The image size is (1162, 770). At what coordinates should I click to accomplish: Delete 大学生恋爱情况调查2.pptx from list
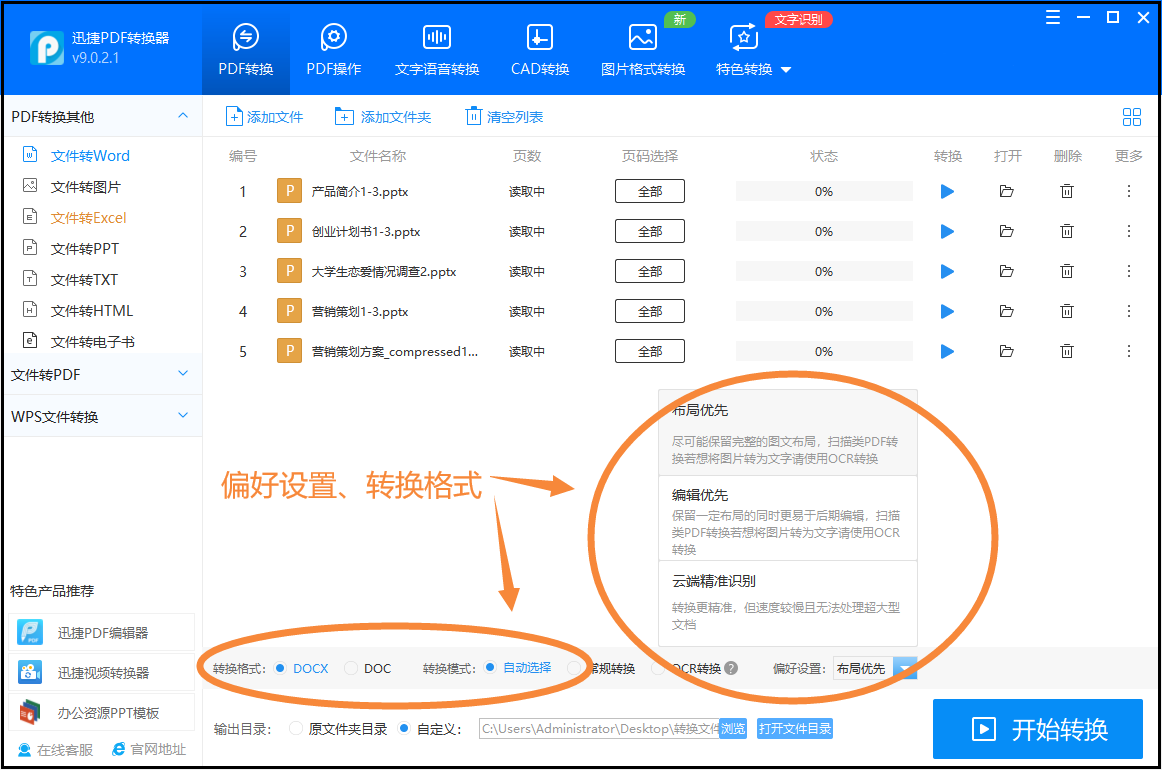click(x=1066, y=272)
